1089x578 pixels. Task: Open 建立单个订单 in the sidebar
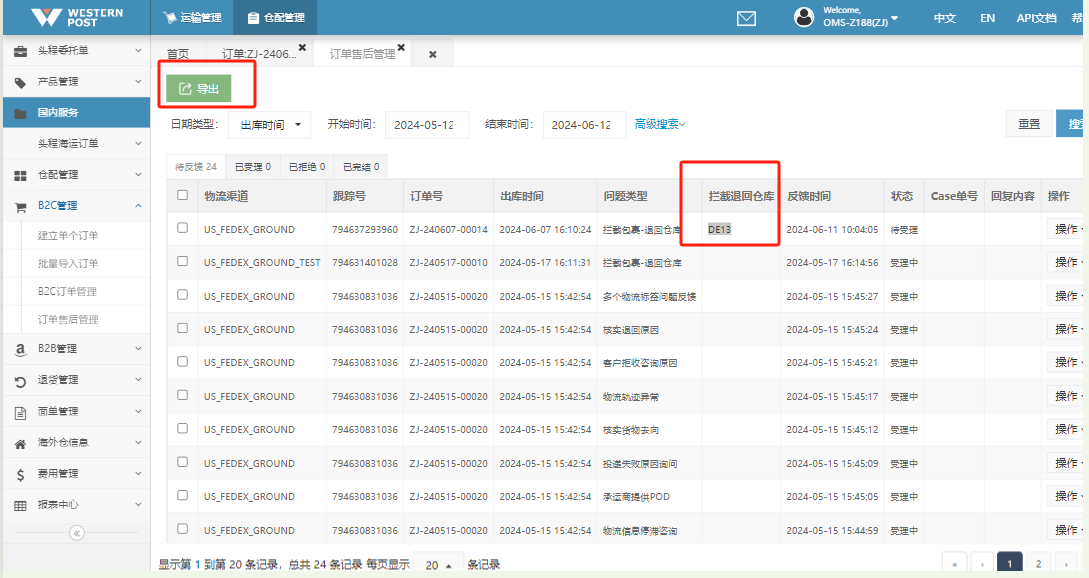point(68,236)
